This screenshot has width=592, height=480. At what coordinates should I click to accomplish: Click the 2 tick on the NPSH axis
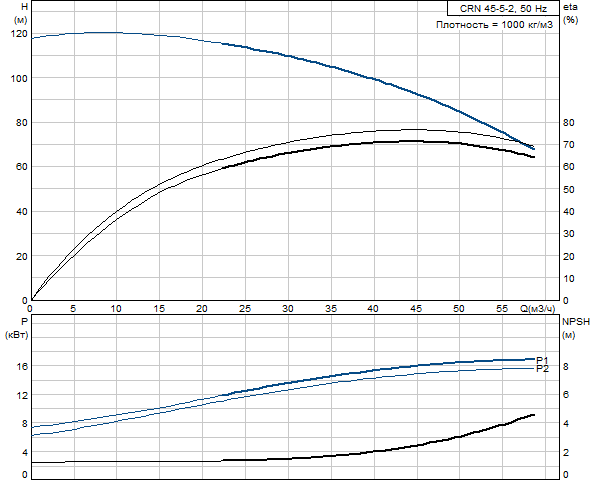tap(566, 452)
